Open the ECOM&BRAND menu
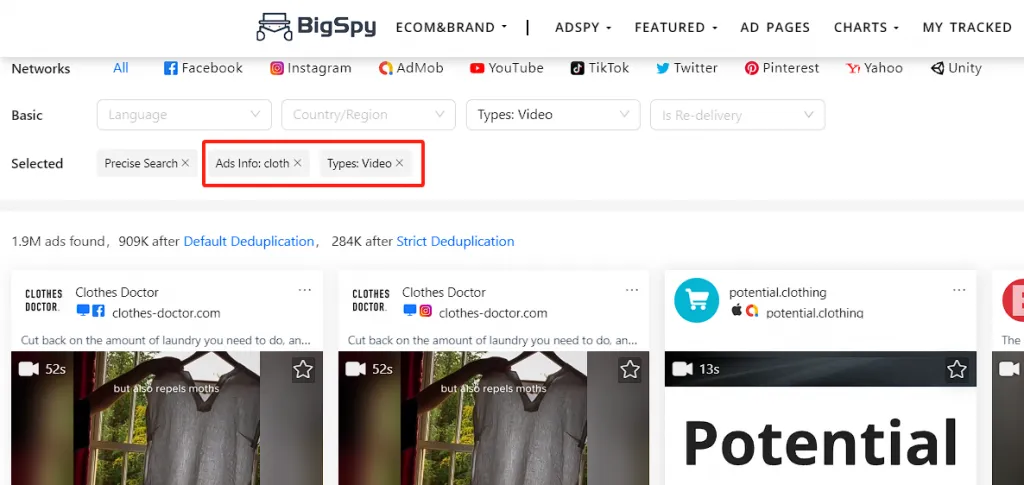This screenshot has width=1024, height=485. (x=451, y=27)
